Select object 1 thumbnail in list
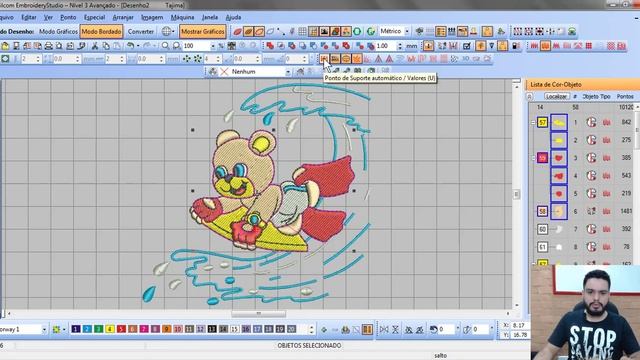Screen dimensions: 640x360 tap(559, 122)
